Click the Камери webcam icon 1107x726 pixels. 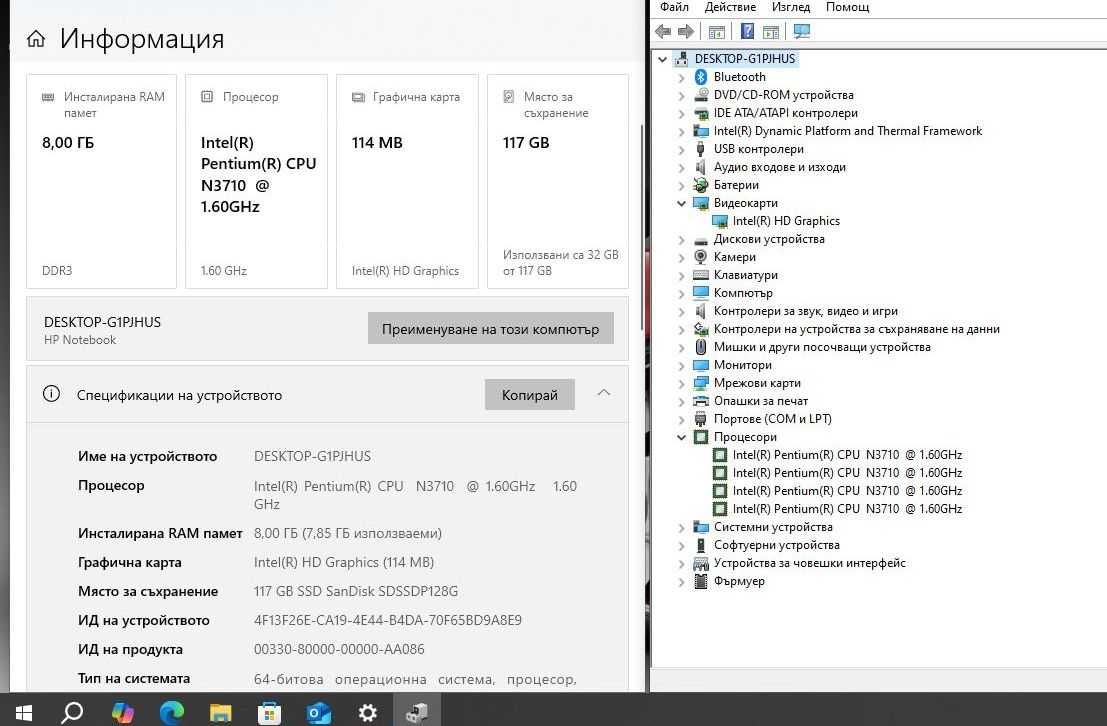pos(700,257)
